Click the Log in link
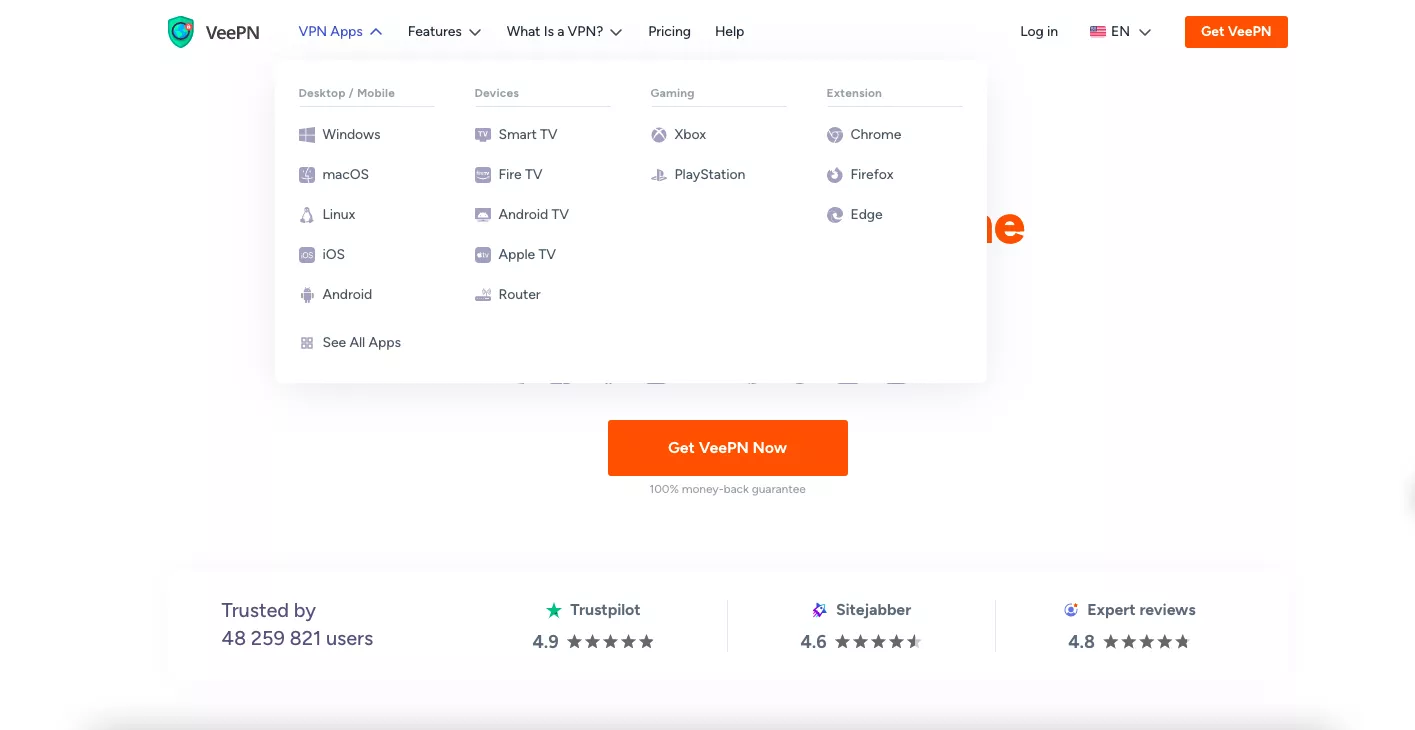Viewport: 1415px width, 730px height. click(x=1039, y=32)
